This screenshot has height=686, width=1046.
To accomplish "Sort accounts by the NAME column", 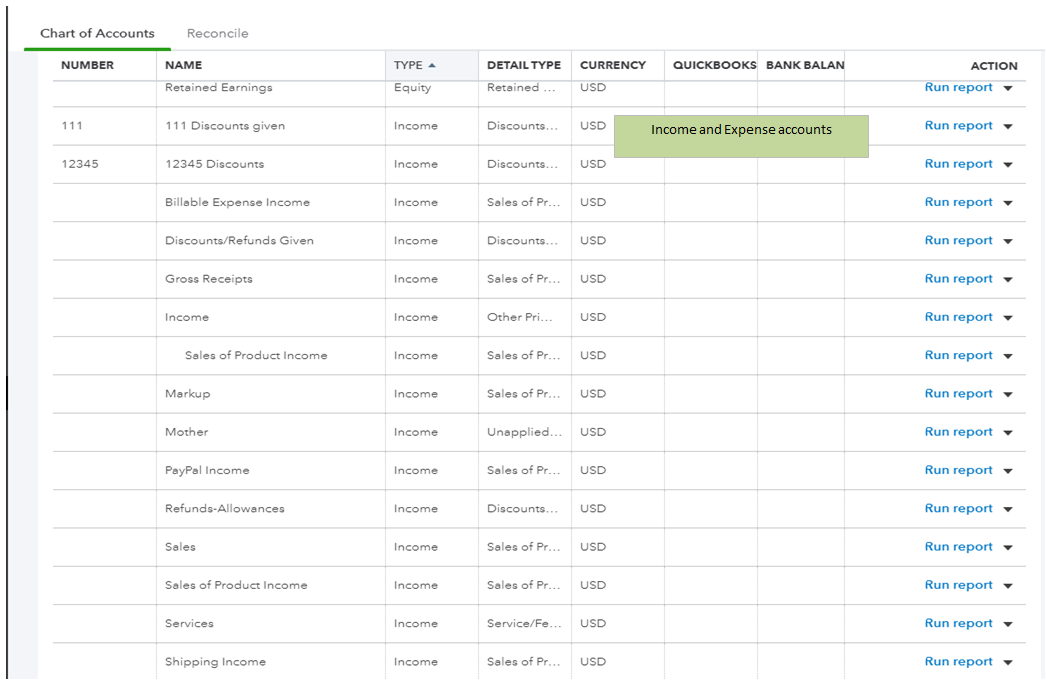I will 180,65.
